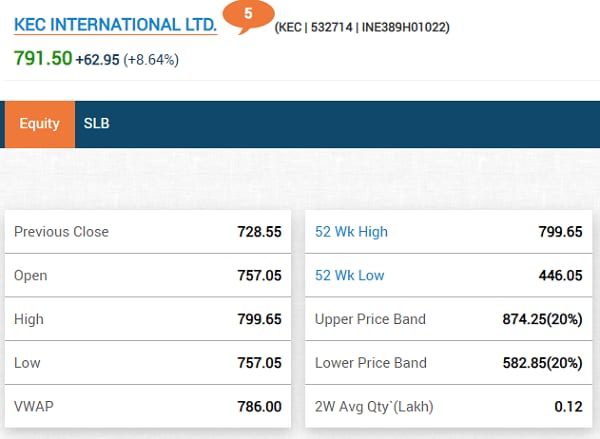Viewport: 600px width, 439px height.
Task: Click the security codes text in parentheses
Action: (x=361, y=27)
